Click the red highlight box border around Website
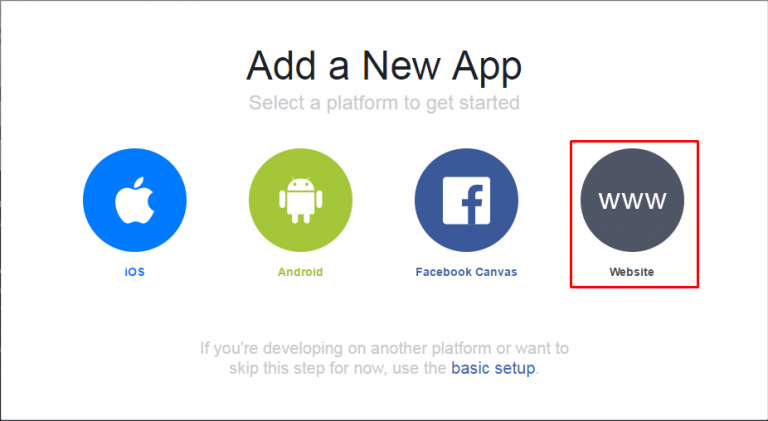Screen dimensions: 768x421 (x=634, y=141)
